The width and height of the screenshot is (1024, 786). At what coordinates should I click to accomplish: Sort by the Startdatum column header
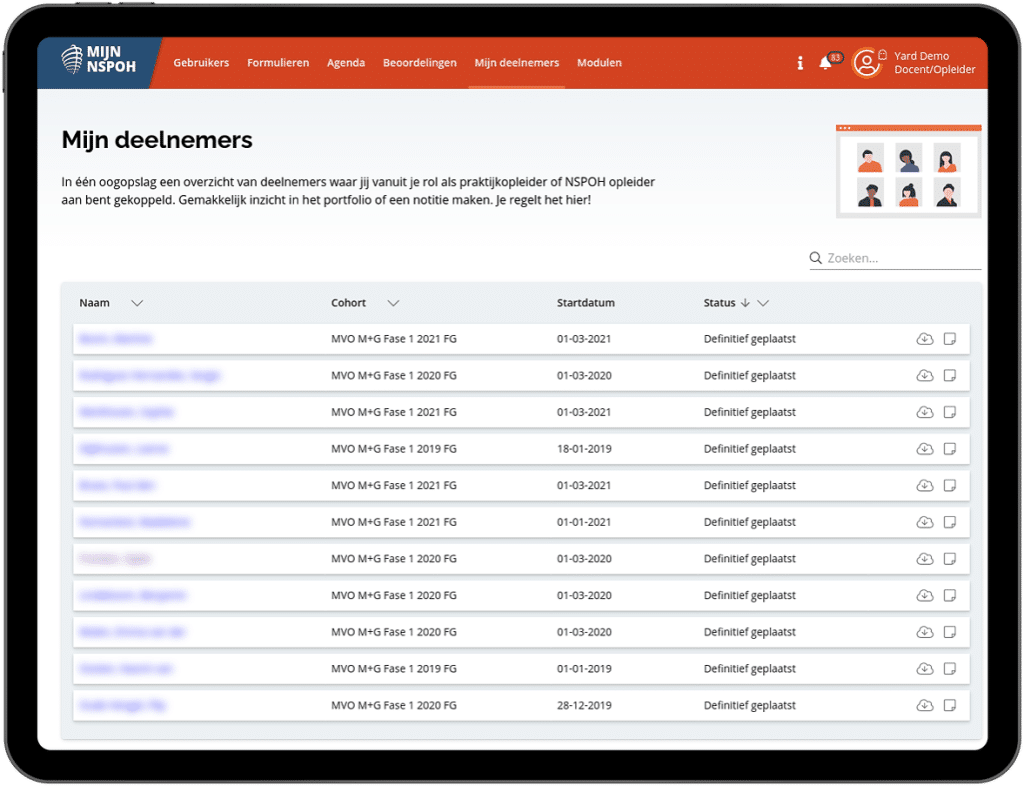click(585, 303)
